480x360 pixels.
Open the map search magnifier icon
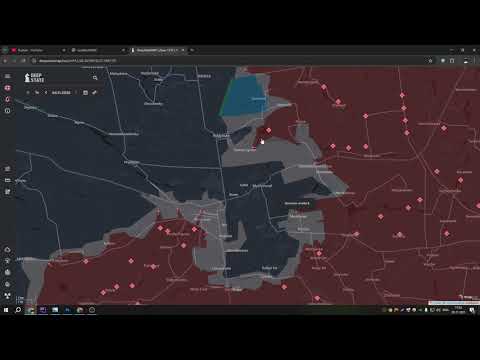pyautogui.click(x=95, y=78)
